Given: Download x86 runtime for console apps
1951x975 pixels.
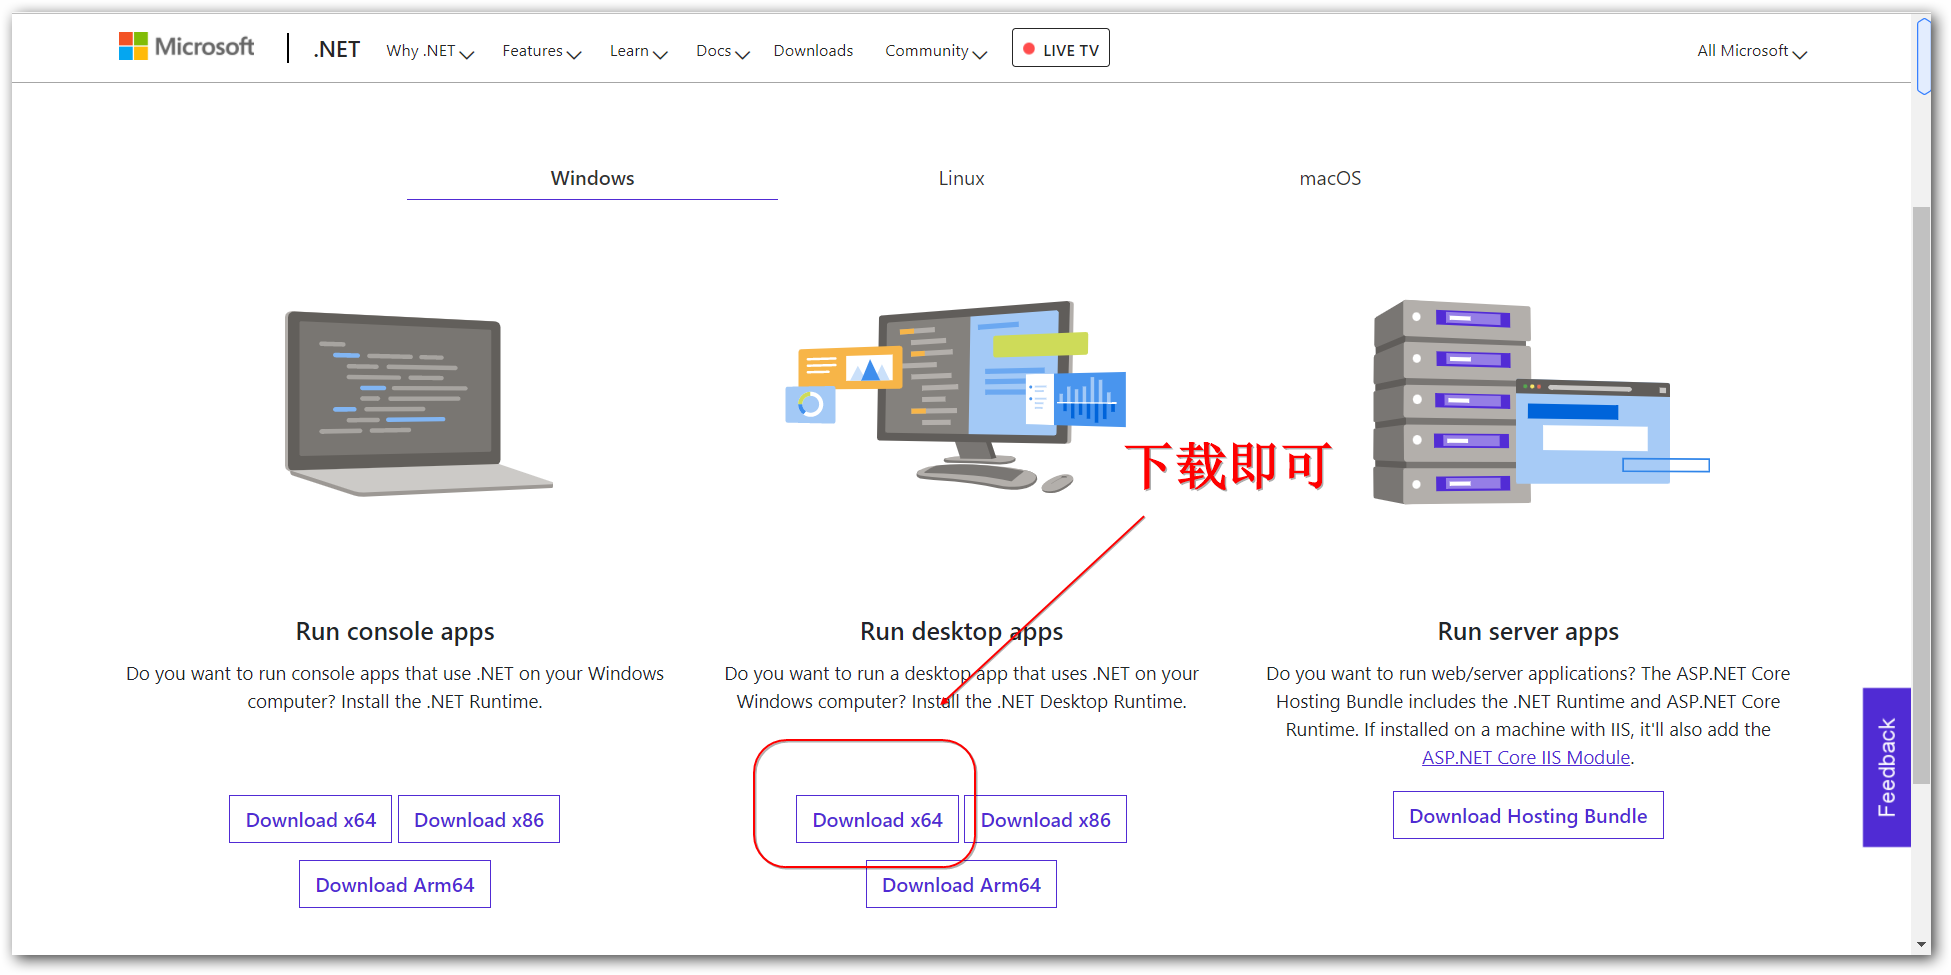Looking at the screenshot, I should click(x=479, y=819).
